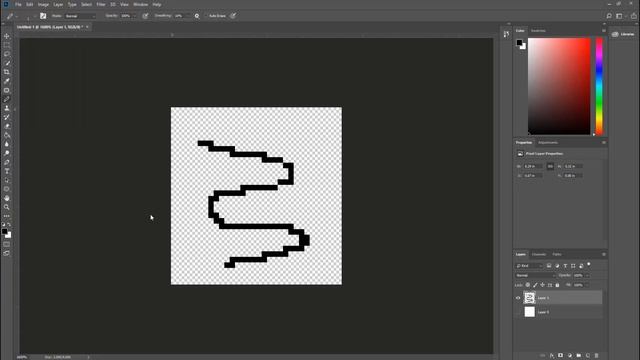
Task: Open the Photoshop search icon
Action: (609, 16)
